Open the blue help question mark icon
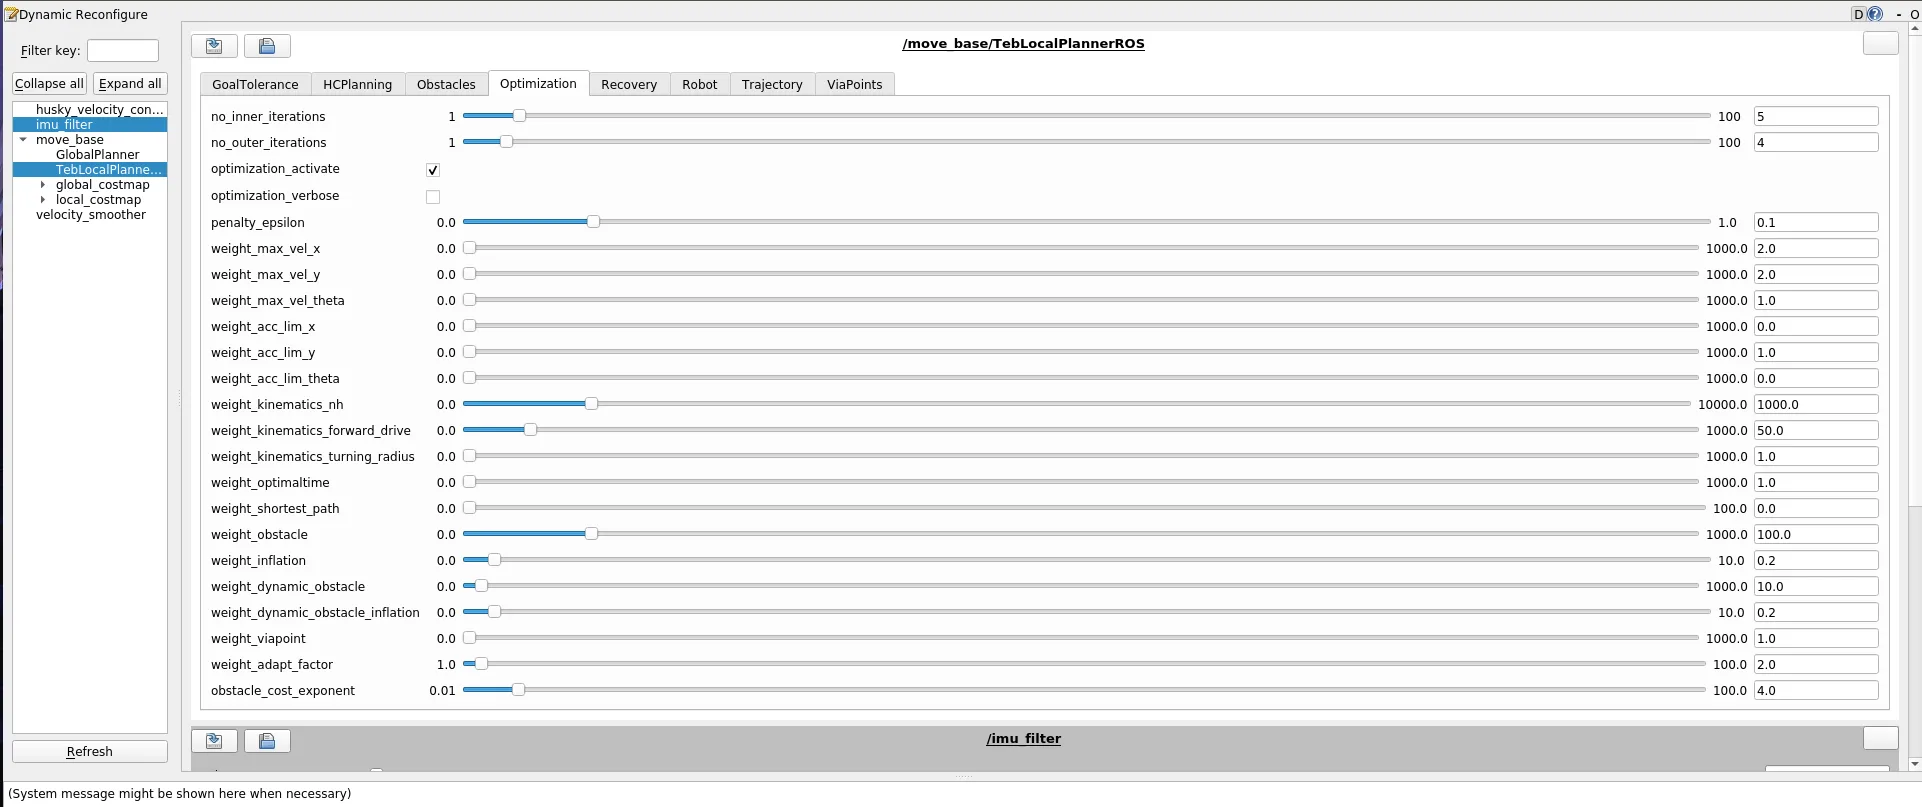Viewport: 1922px width, 807px height. click(x=1875, y=14)
